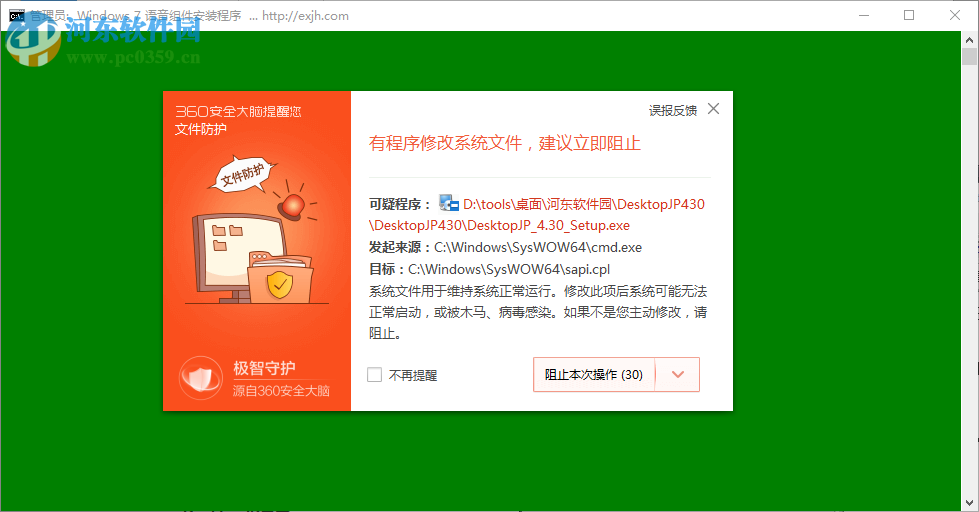Maximize the command prompt window
The height and width of the screenshot is (512, 979).
909,16
